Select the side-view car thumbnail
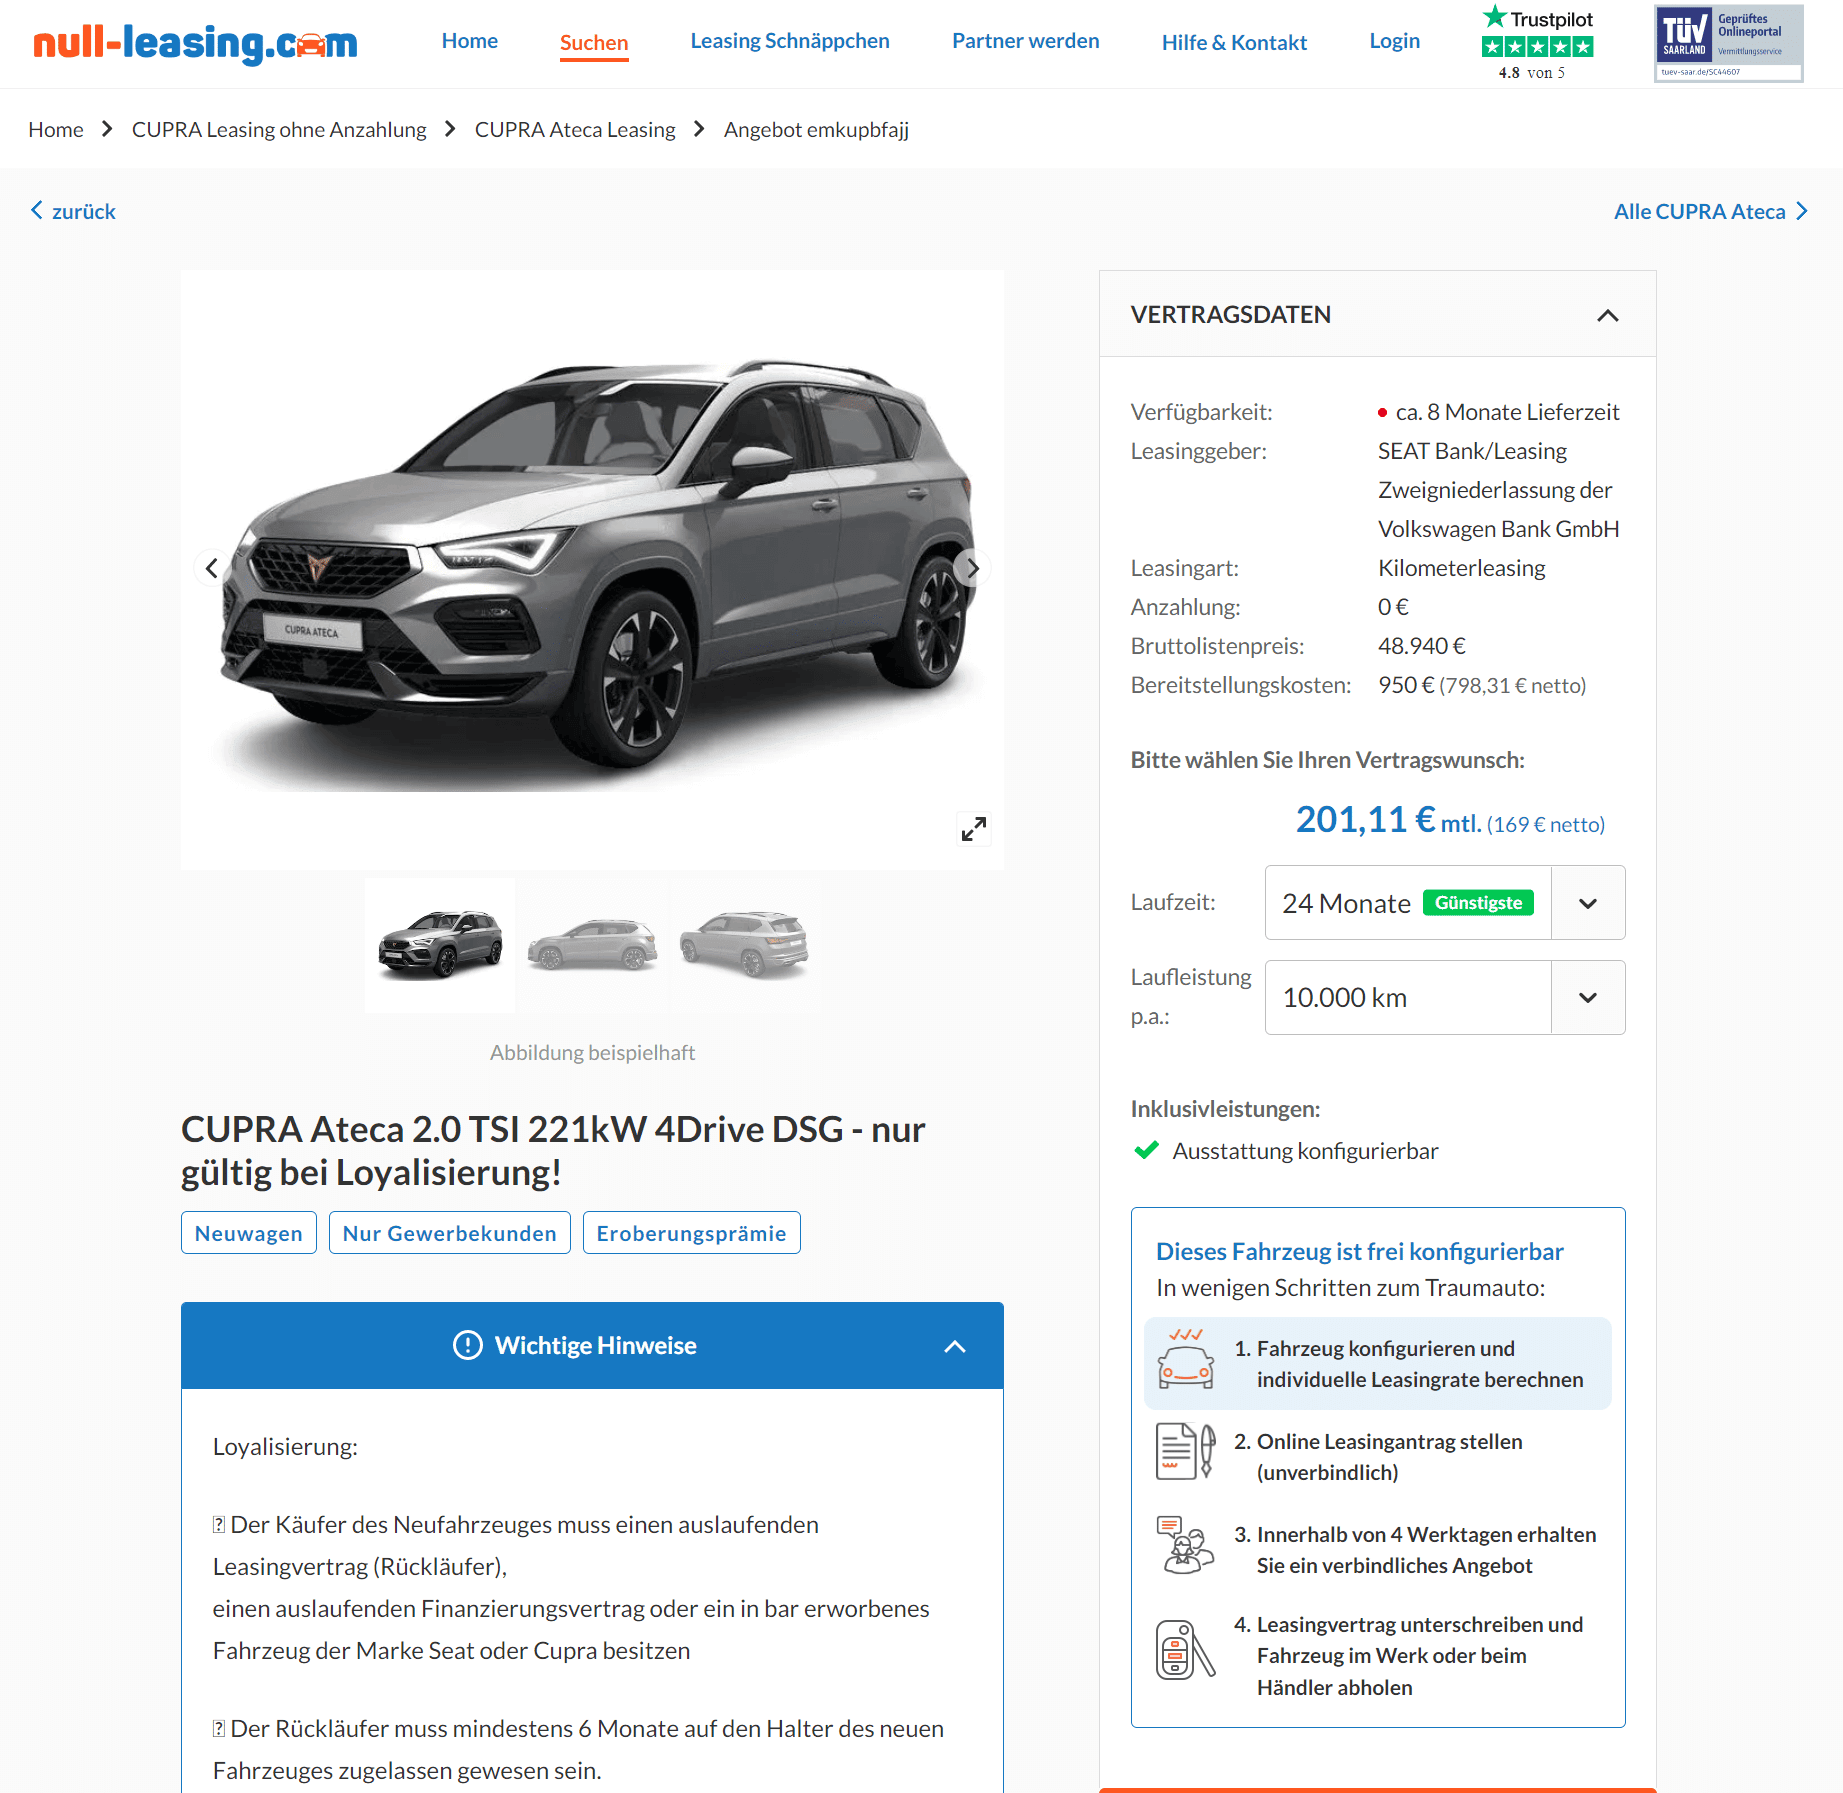The height and width of the screenshot is (1793, 1843). (593, 945)
